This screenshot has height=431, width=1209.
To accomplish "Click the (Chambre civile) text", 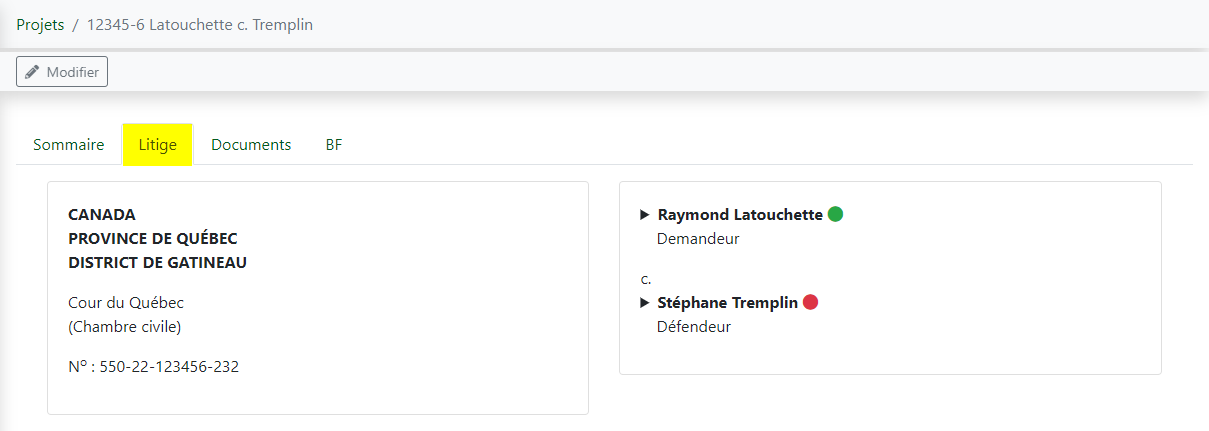I will (125, 326).
